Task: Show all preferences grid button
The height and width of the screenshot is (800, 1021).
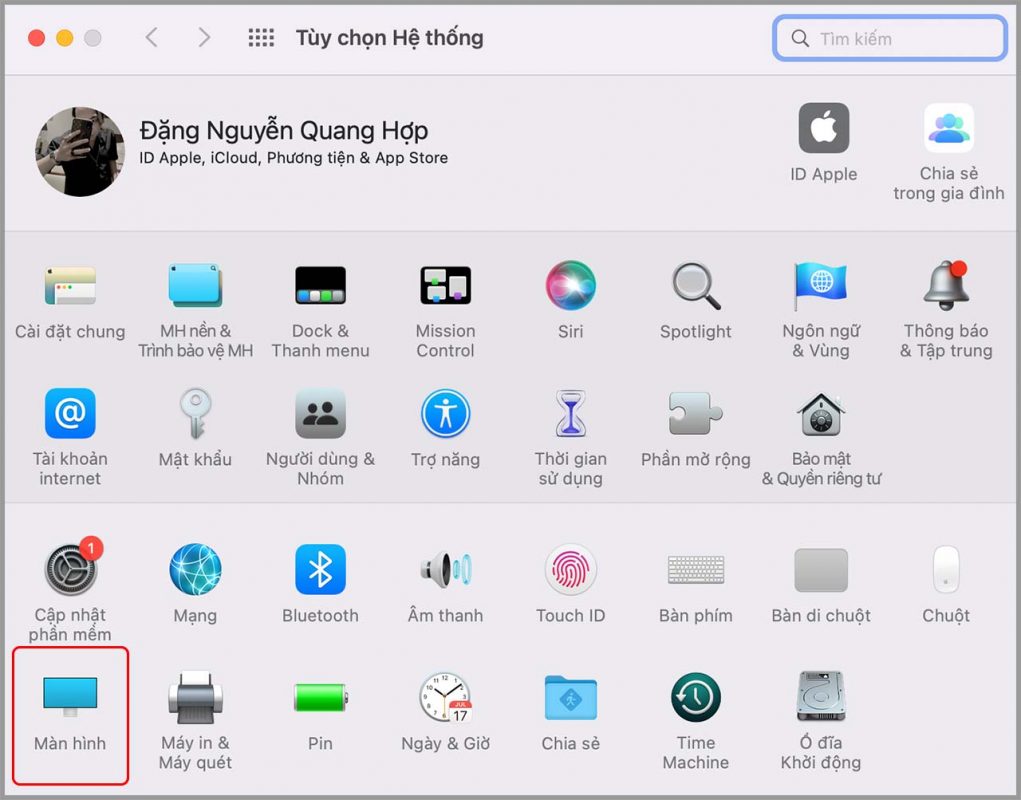Action: pos(261,38)
